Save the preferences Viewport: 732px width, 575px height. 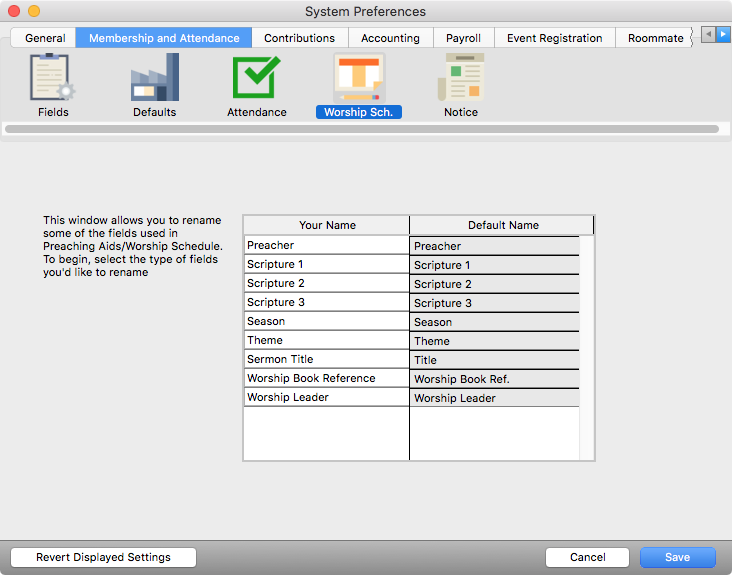coord(677,557)
